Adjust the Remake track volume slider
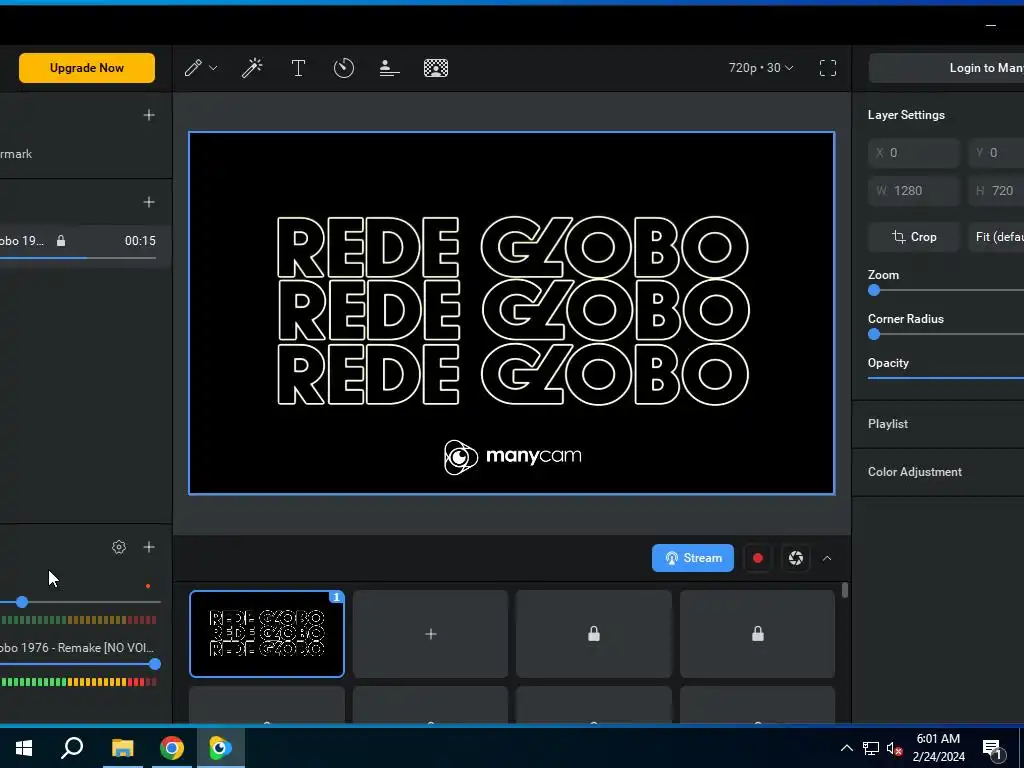1024x768 pixels. (155, 664)
